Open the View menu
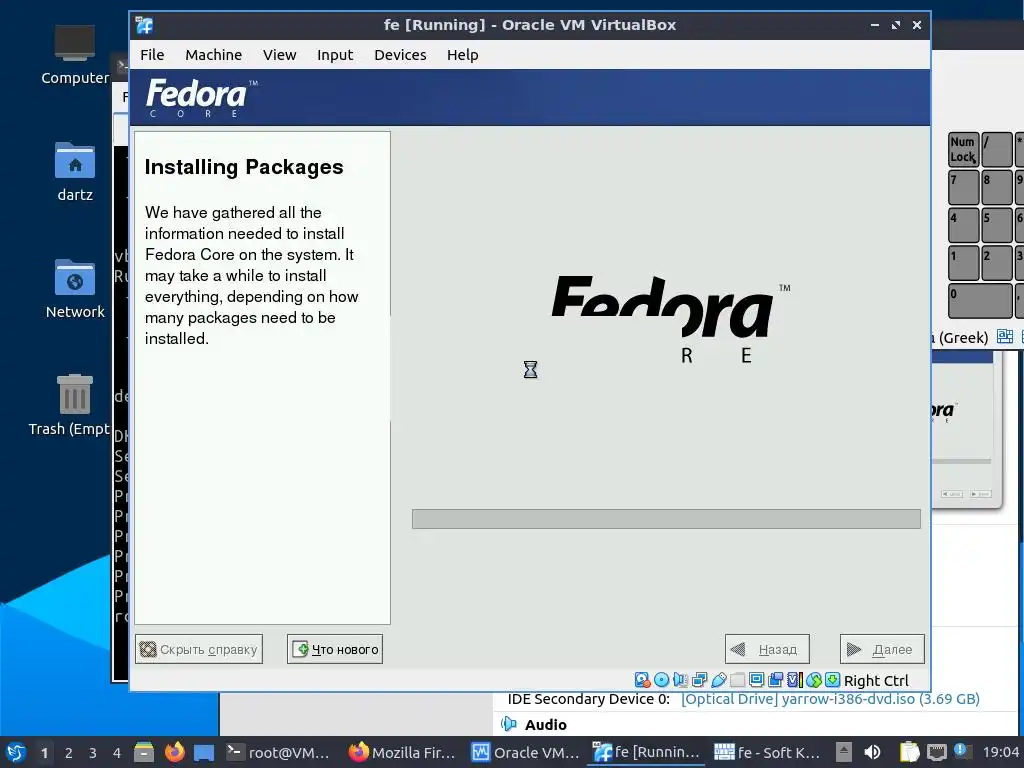1024x768 pixels. tap(280, 55)
